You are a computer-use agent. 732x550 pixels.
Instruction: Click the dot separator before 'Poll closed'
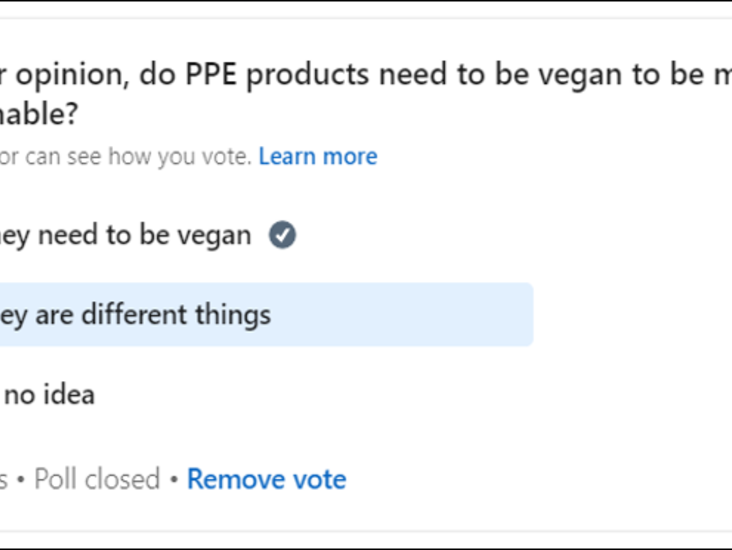pos(21,479)
